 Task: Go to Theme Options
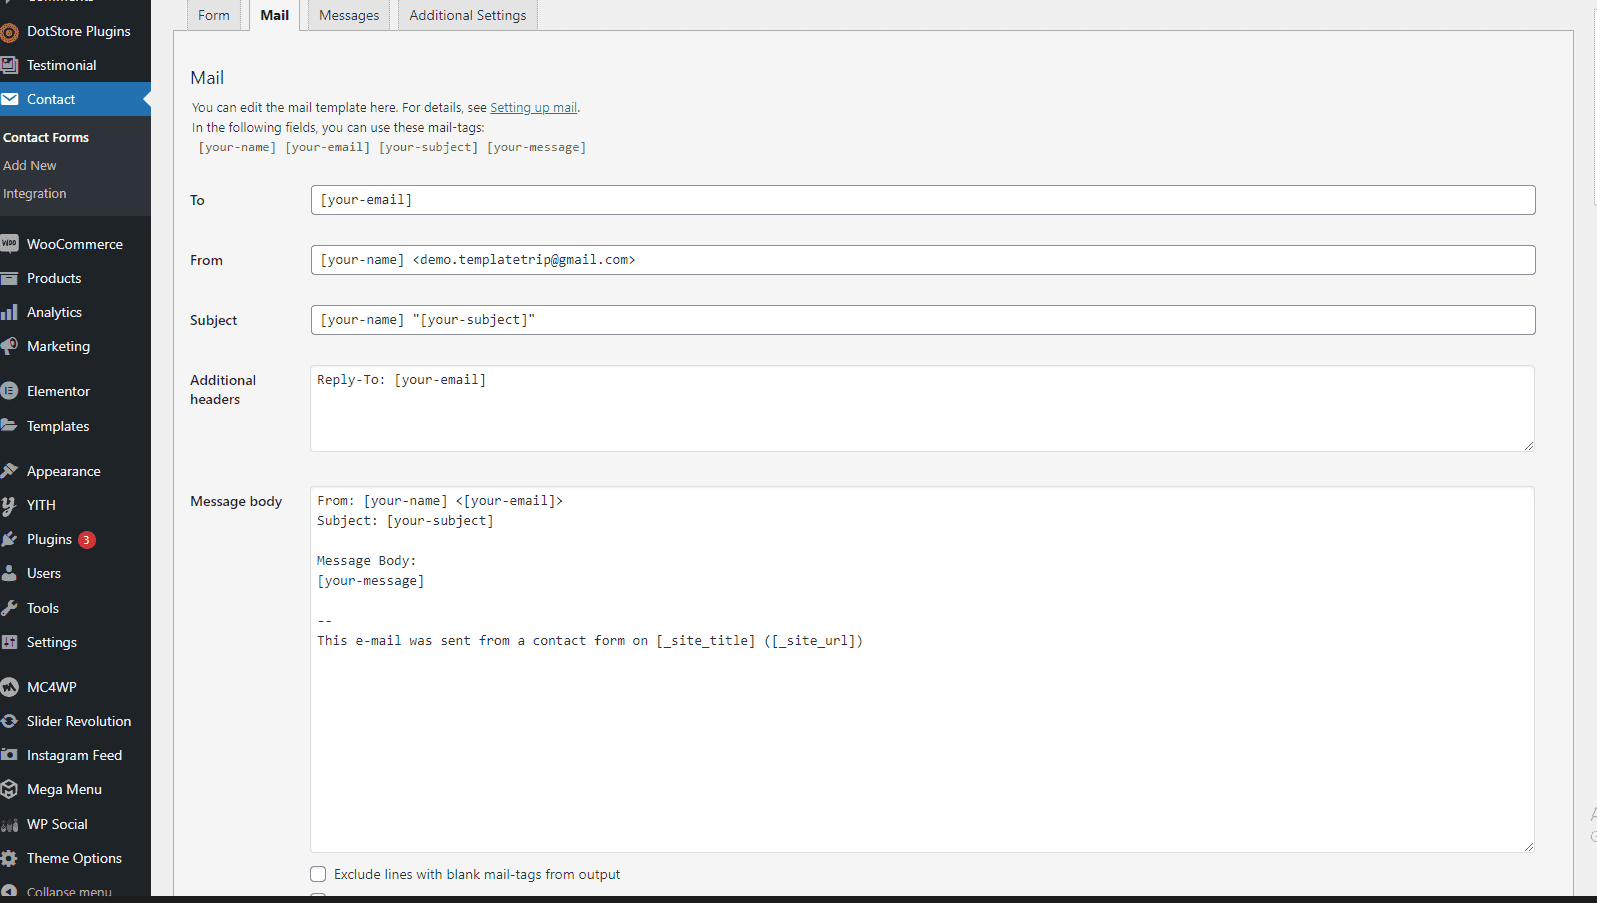[x=74, y=858]
